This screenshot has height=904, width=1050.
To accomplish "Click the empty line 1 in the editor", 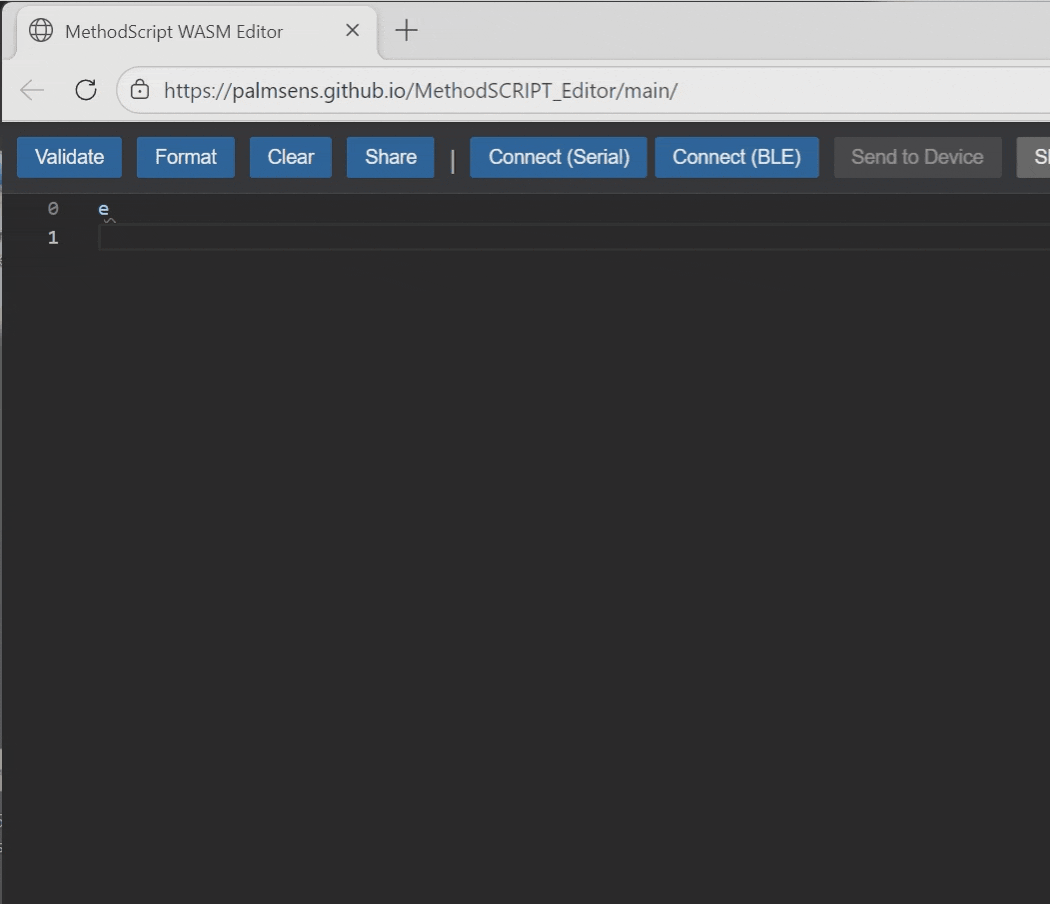I will [x=500, y=238].
